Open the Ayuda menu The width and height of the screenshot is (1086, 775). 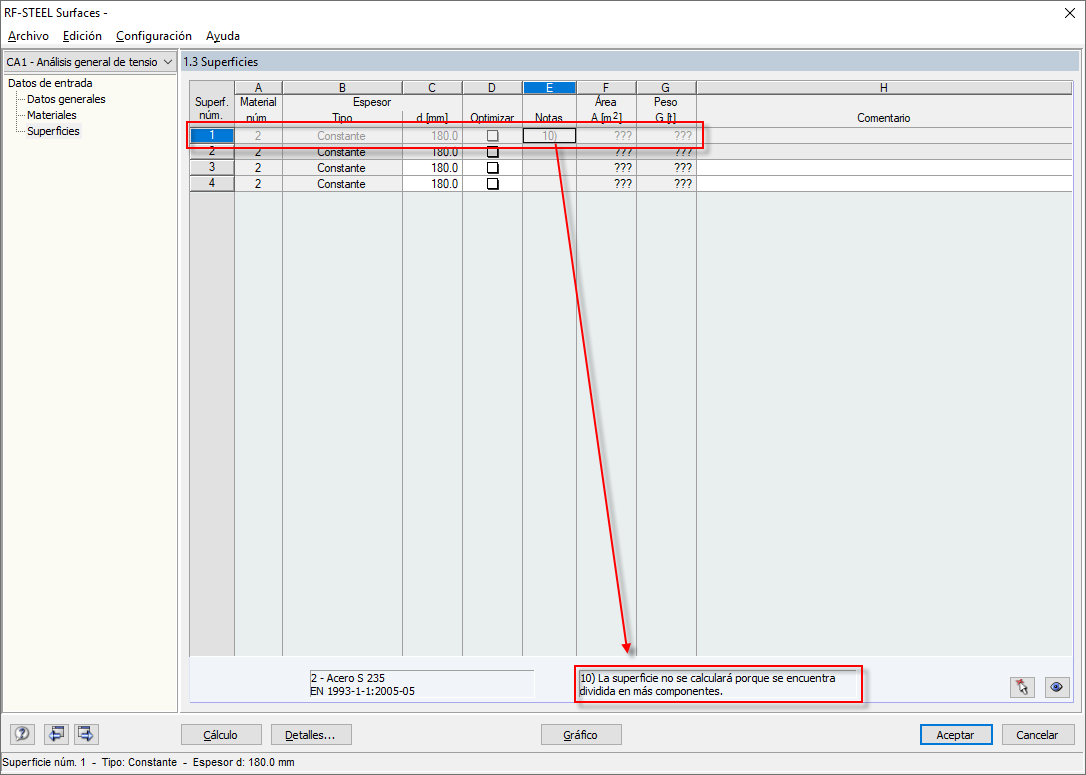[x=223, y=36]
